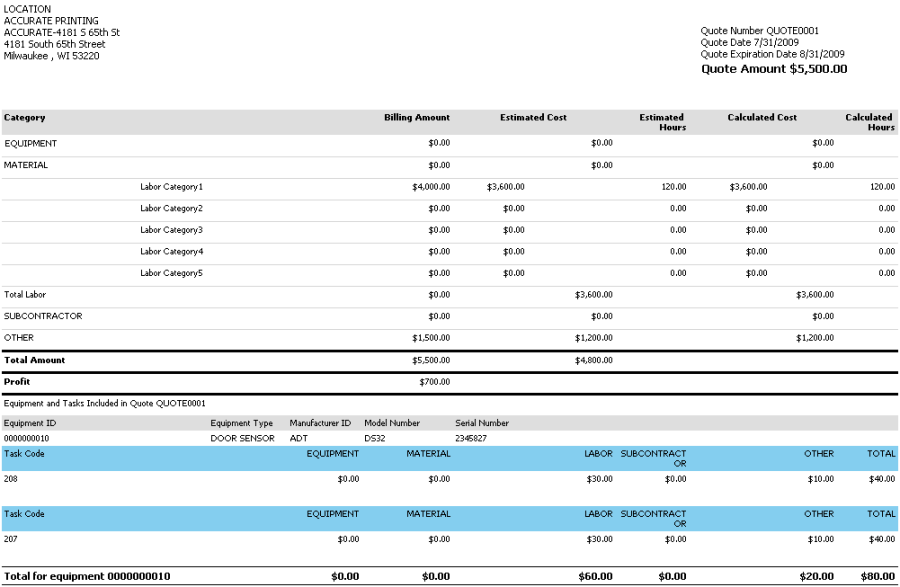Image resolution: width=900 pixels, height=587 pixels.
Task: Click task code 208
Action: (11, 479)
